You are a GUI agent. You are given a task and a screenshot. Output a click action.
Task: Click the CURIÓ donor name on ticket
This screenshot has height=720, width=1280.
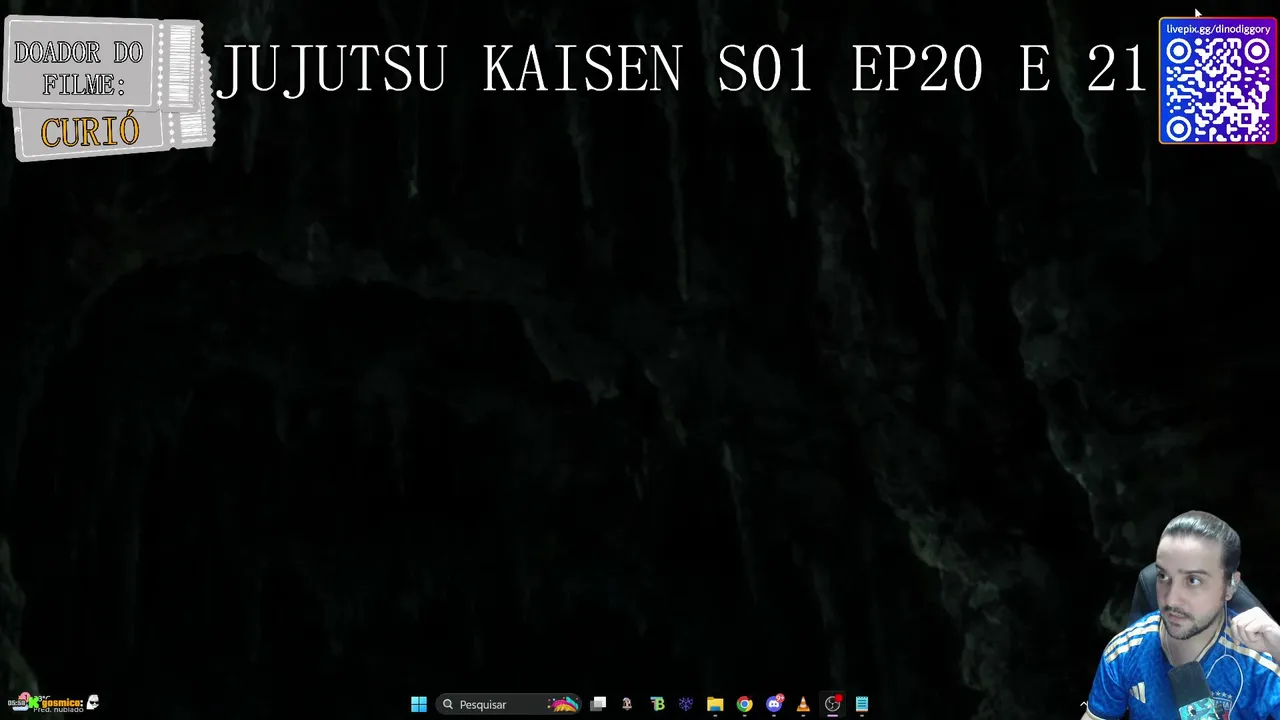[90, 131]
